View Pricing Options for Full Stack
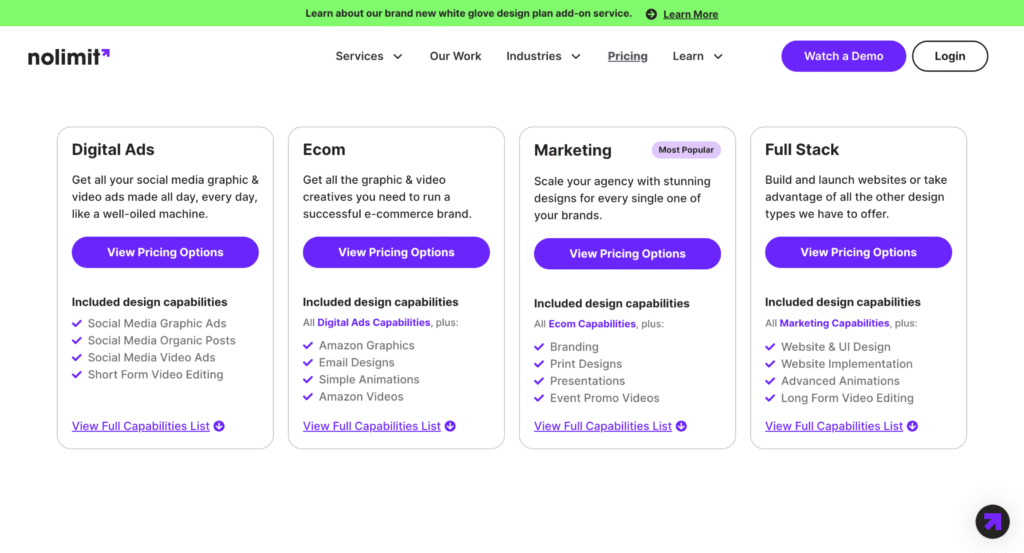Screen dimensions: 1024x553 [x=858, y=252]
